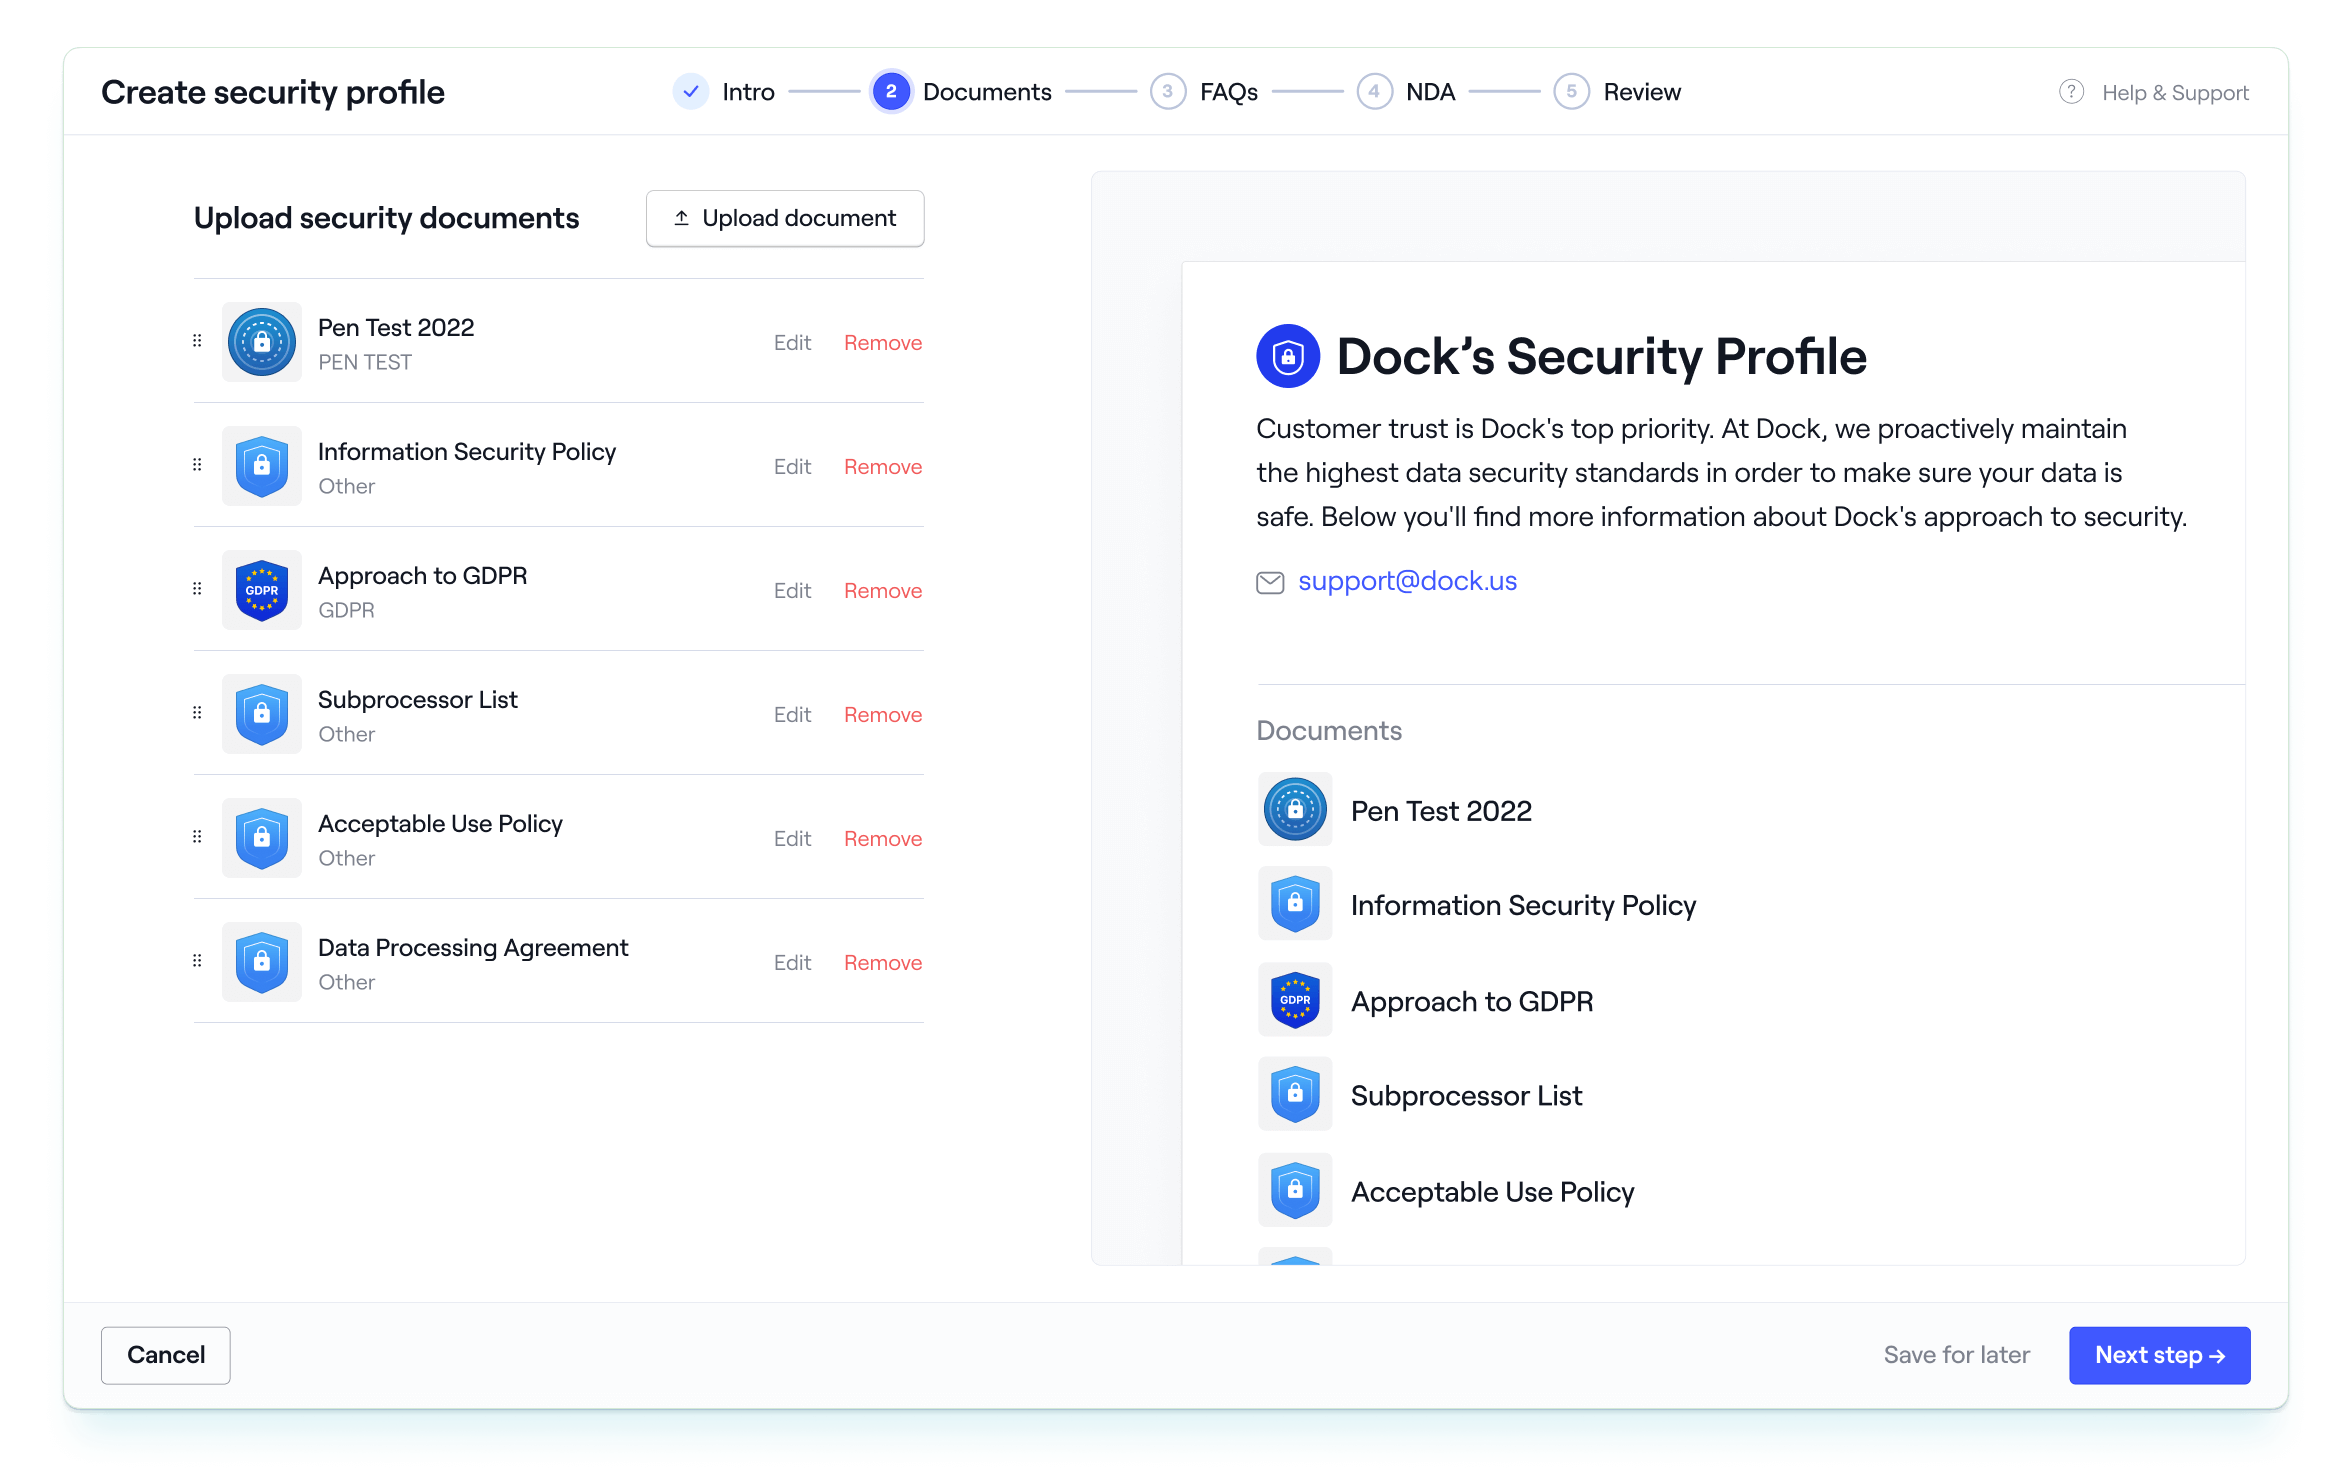This screenshot has height=1472, width=2352.
Task: Click the Help & Support question mark icon
Action: click(x=2070, y=91)
